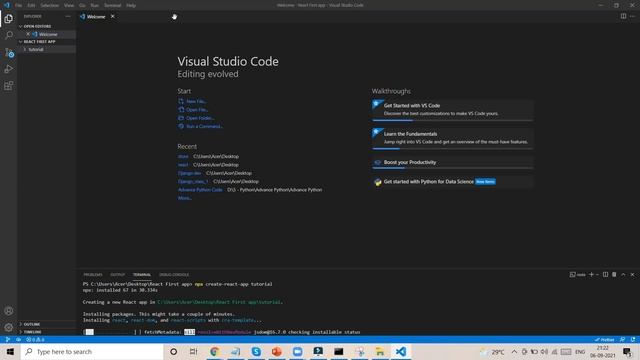Open Get started with Python for Data Science
640x360 pixels.
click(x=452, y=182)
